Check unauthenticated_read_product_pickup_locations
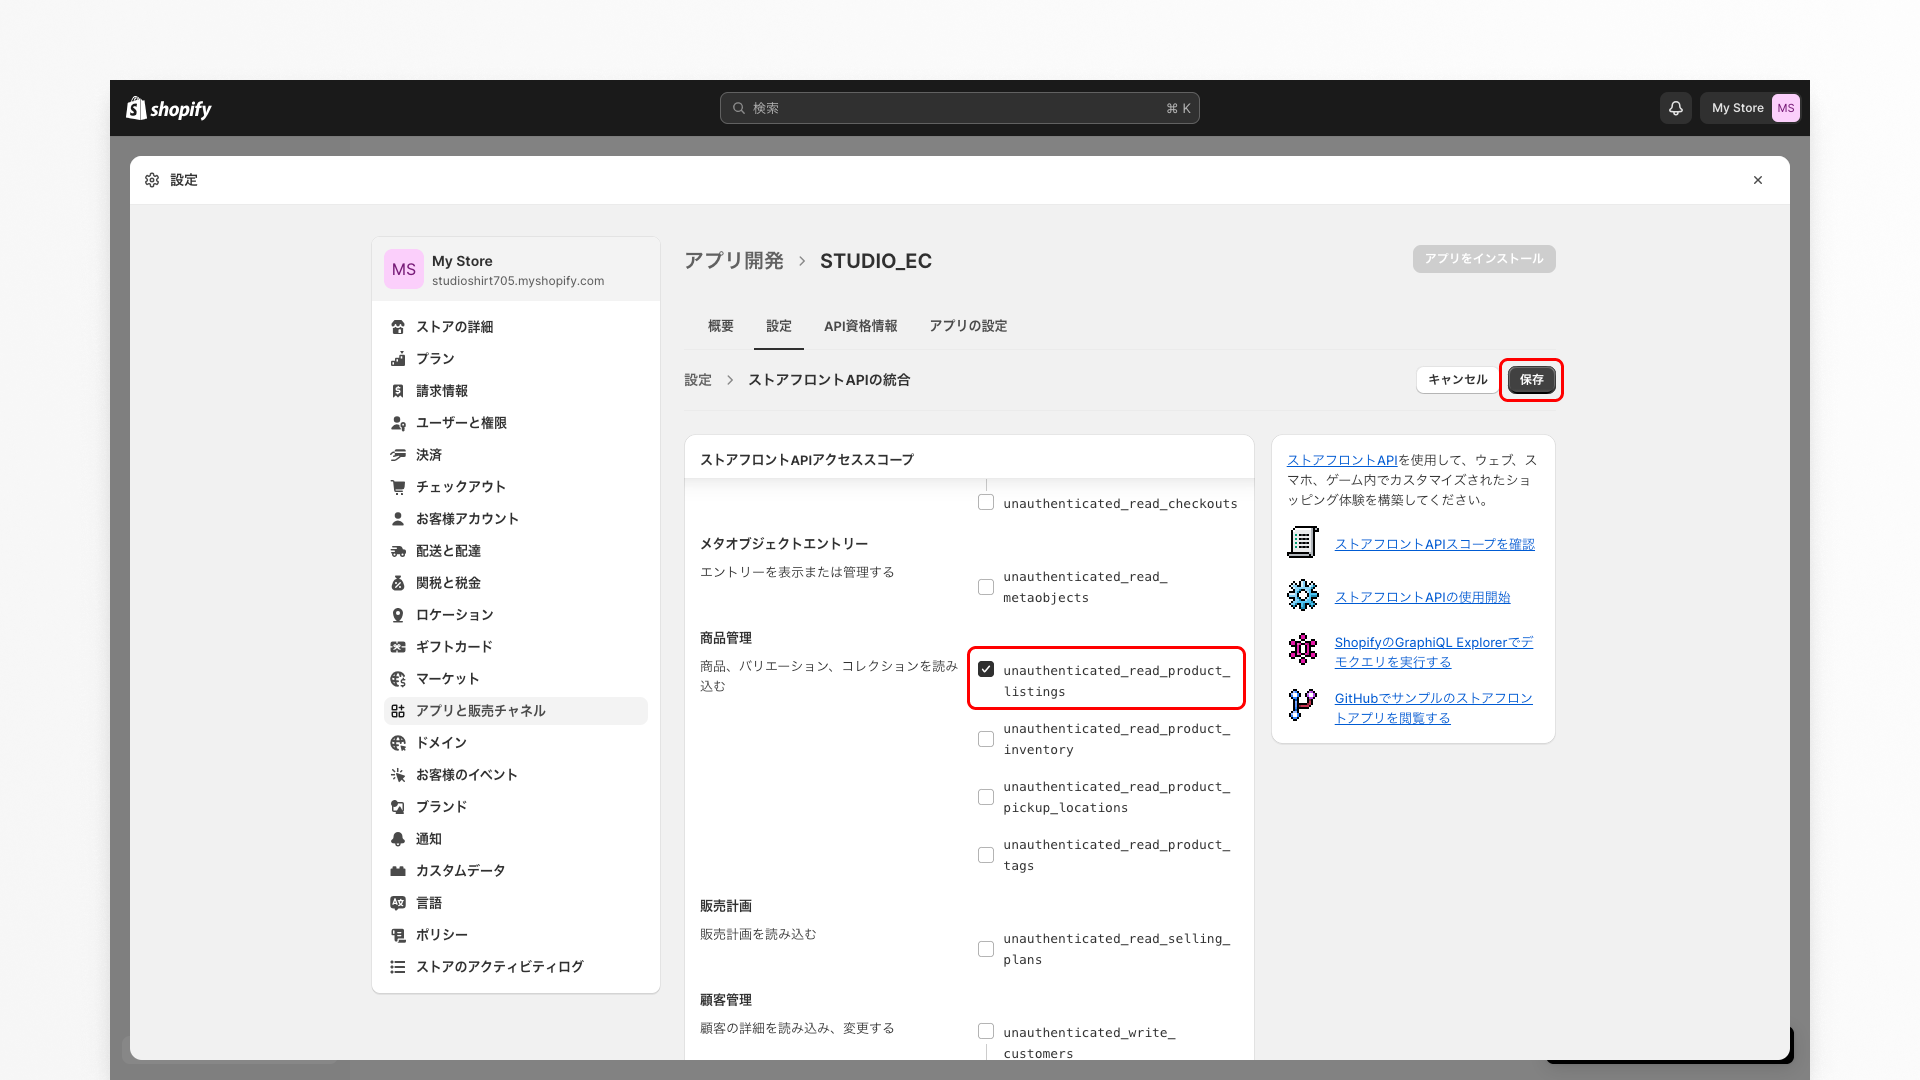Screen dimensions: 1920x1080 pyautogui.click(x=986, y=797)
